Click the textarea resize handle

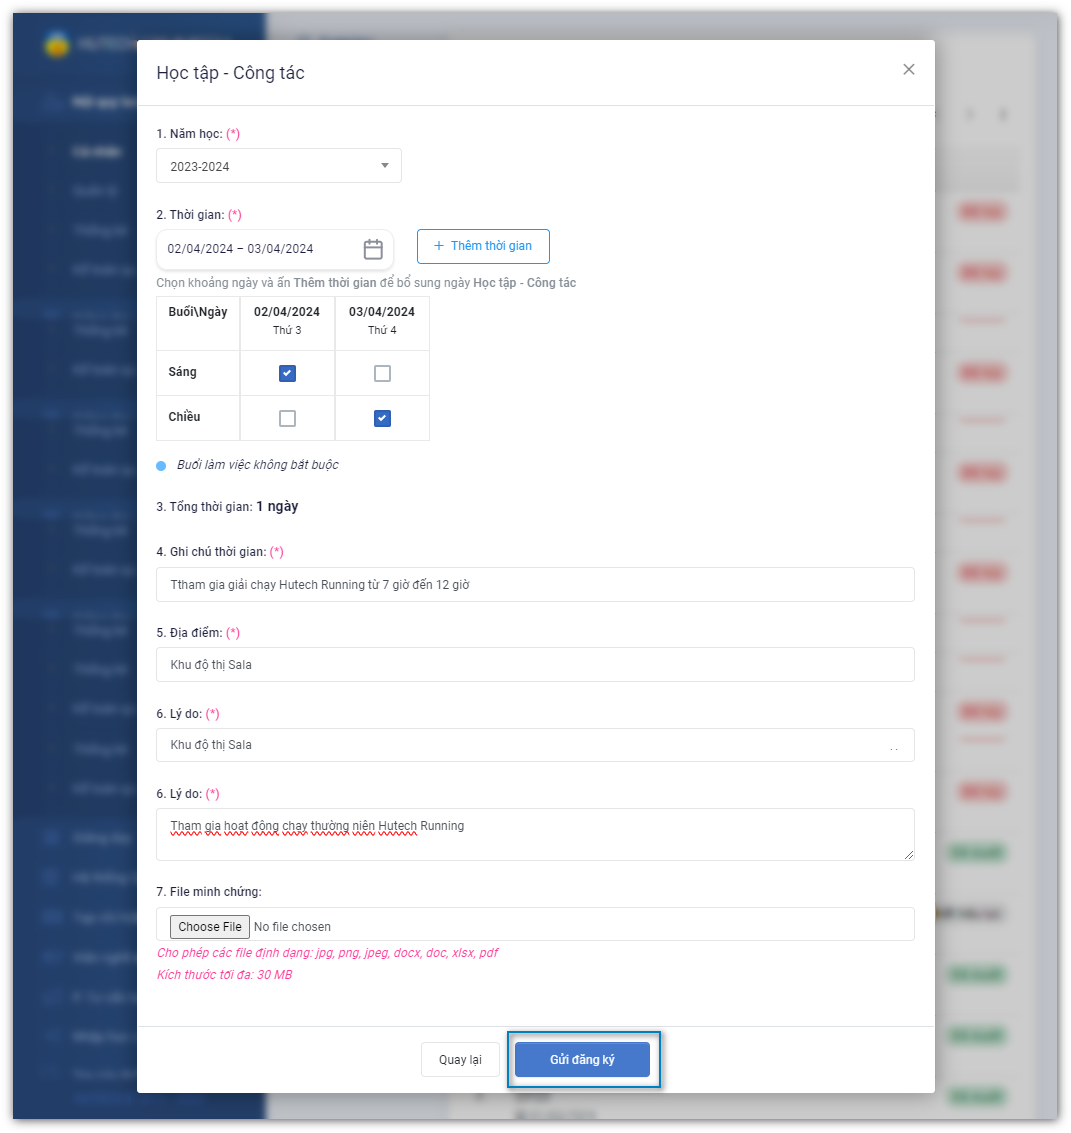pos(909,855)
